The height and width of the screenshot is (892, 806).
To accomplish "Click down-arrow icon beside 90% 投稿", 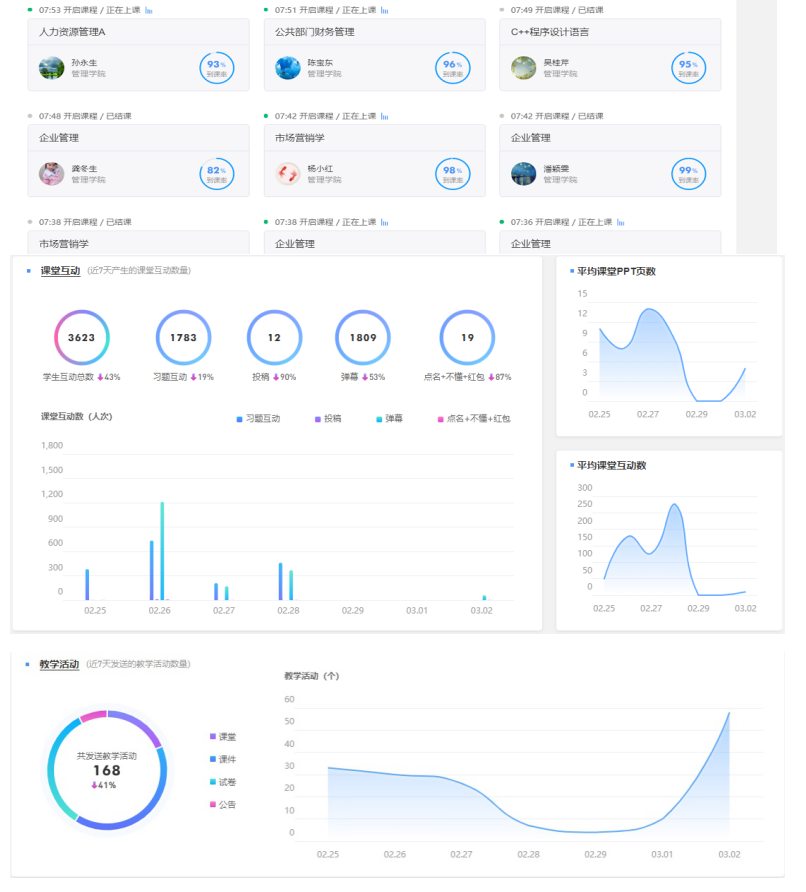I will point(276,377).
